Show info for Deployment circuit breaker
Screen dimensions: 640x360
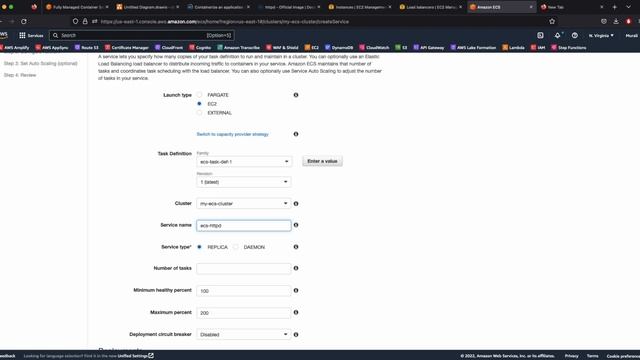[x=296, y=335]
